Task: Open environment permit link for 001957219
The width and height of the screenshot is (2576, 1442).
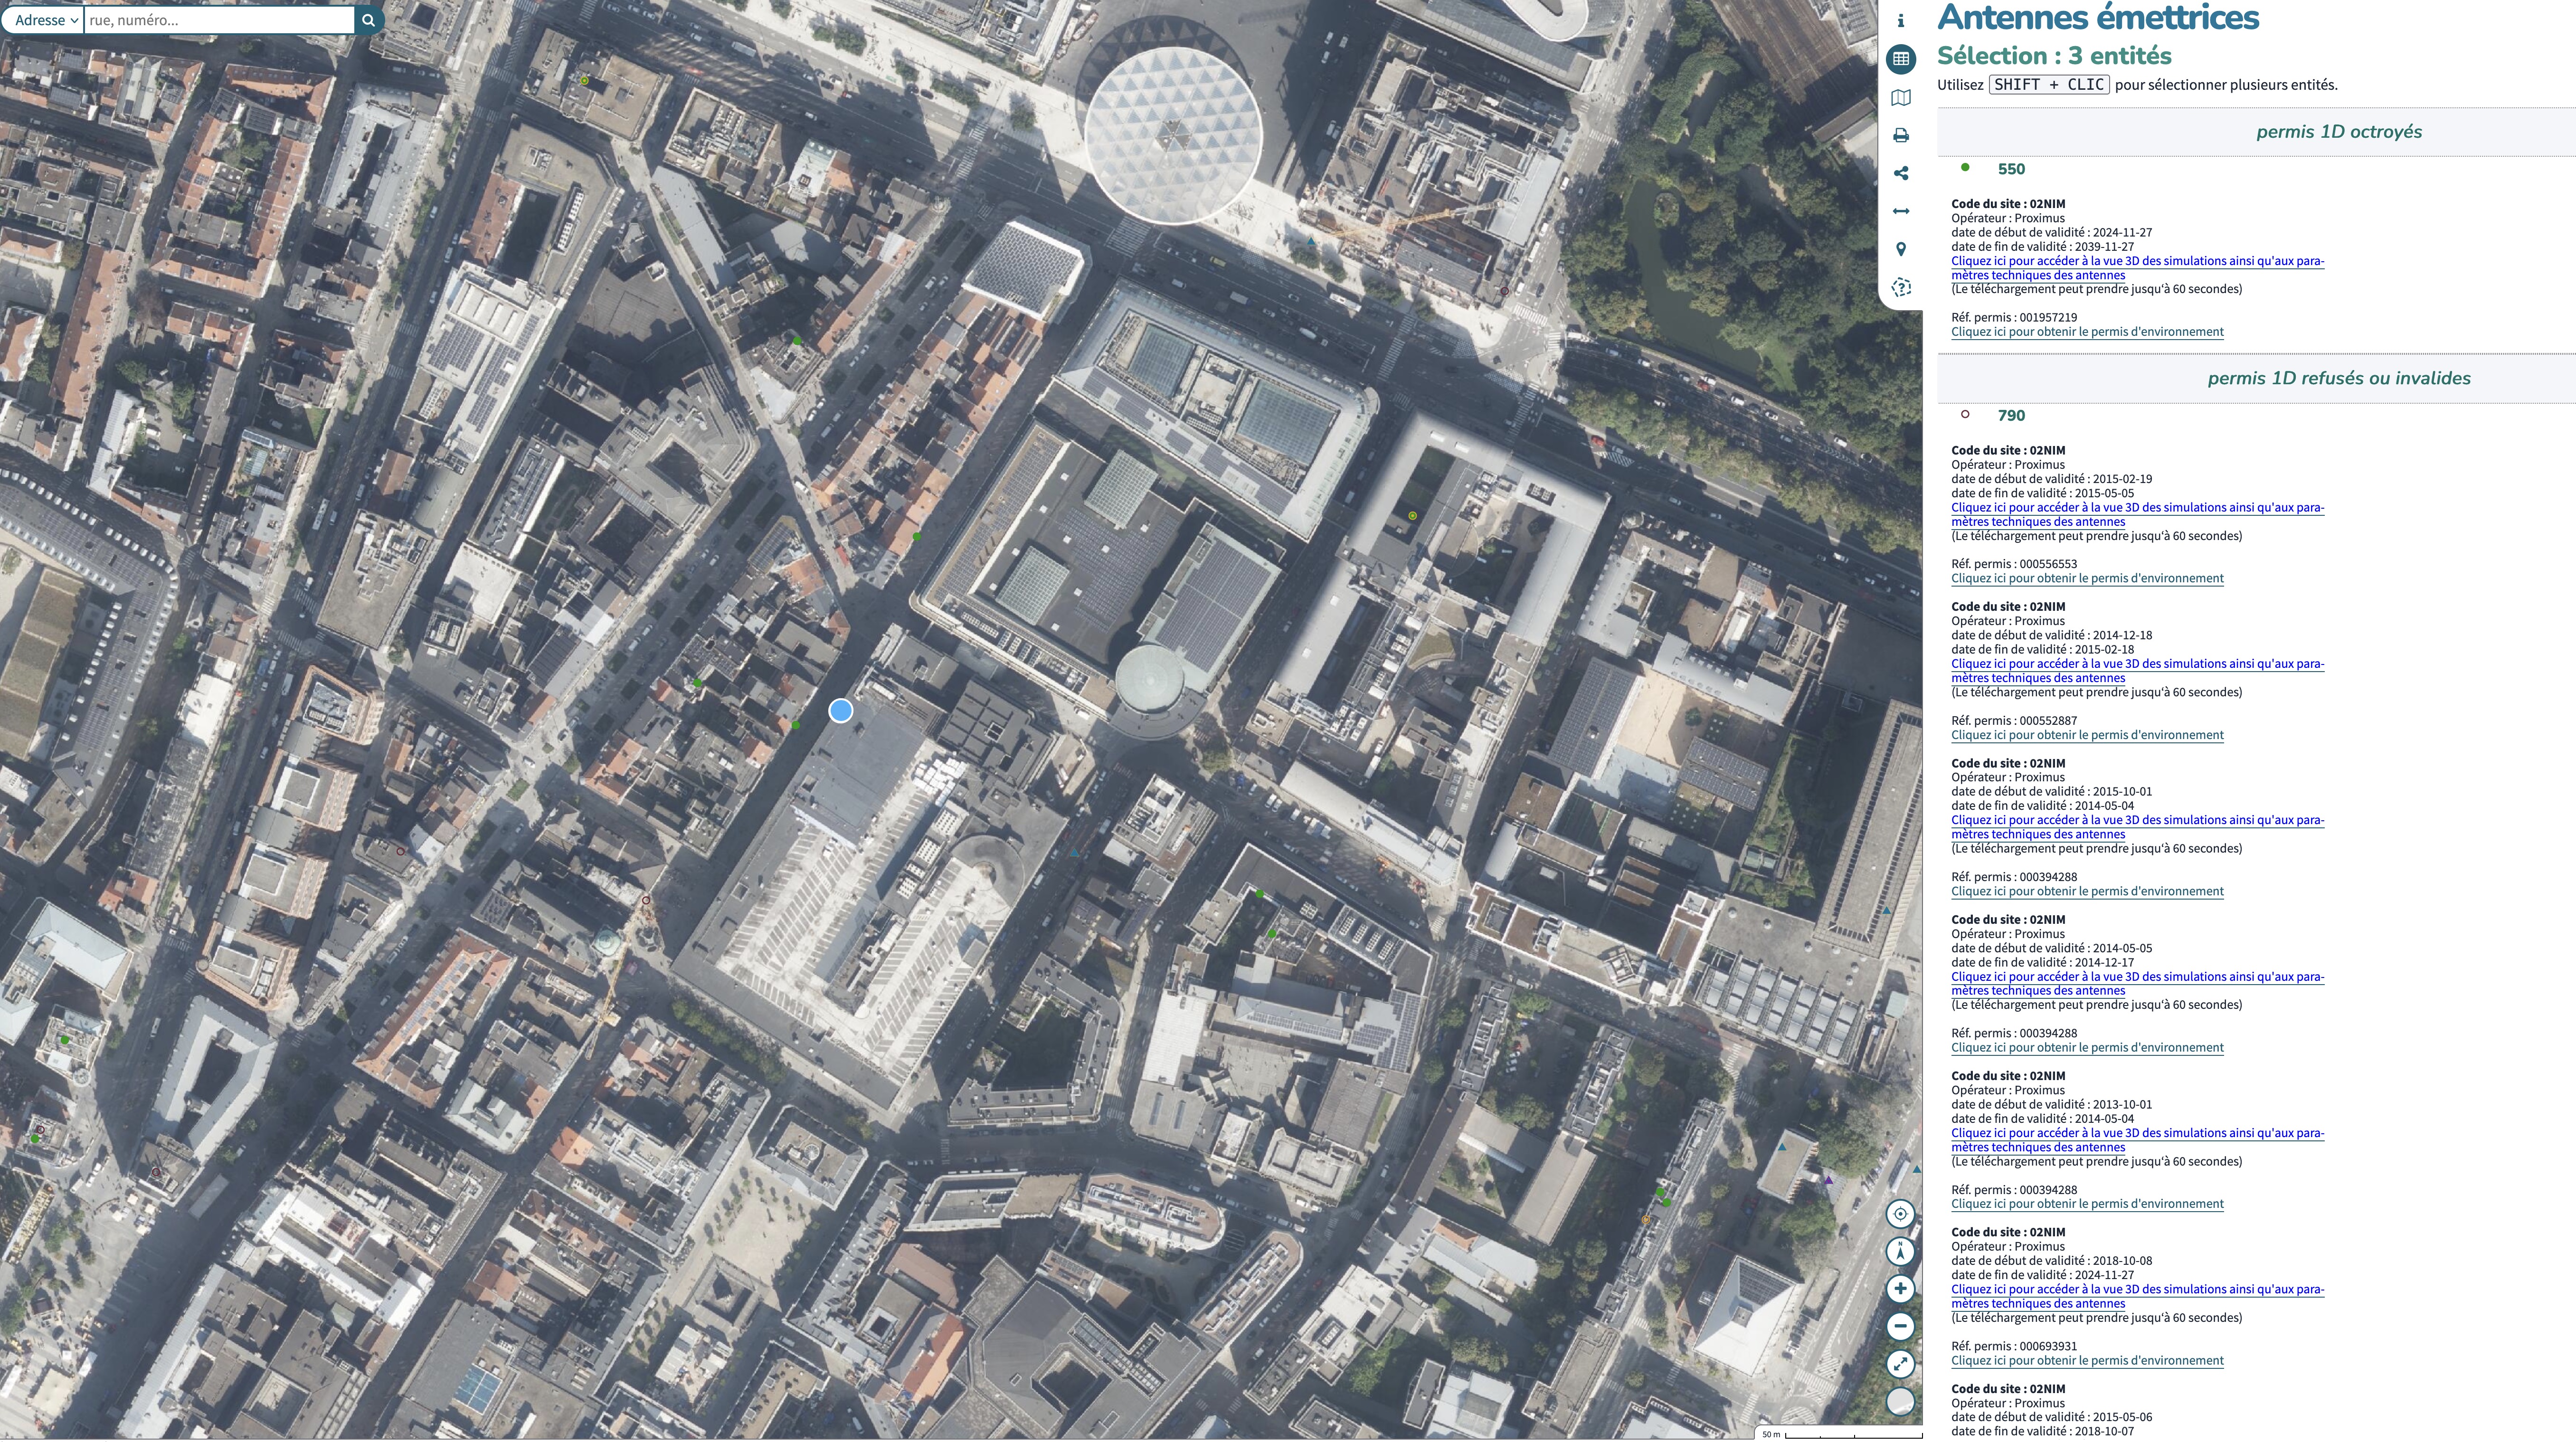Action: click(2087, 332)
